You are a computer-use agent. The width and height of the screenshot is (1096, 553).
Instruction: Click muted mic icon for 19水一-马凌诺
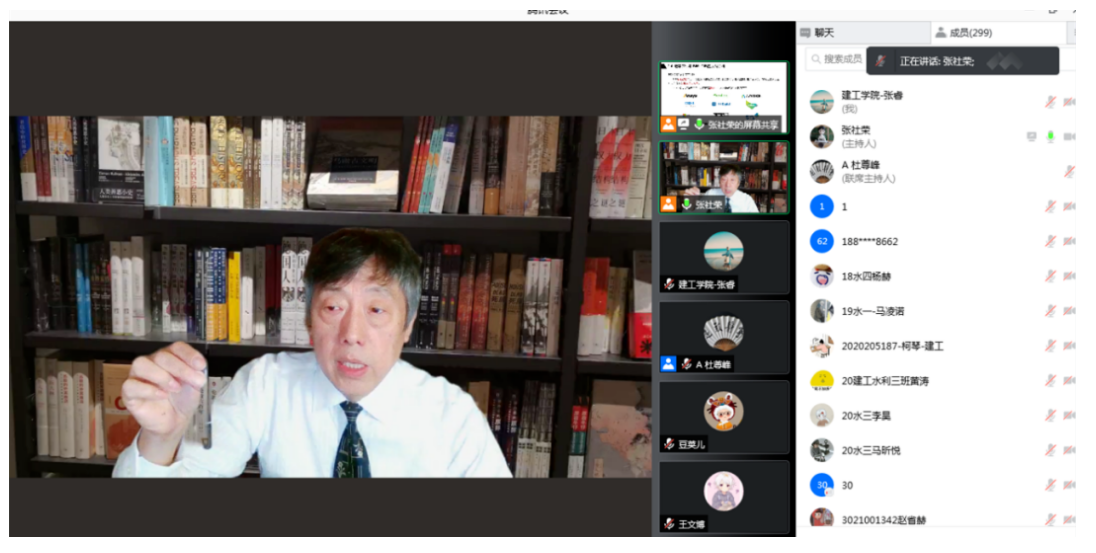click(x=1050, y=311)
